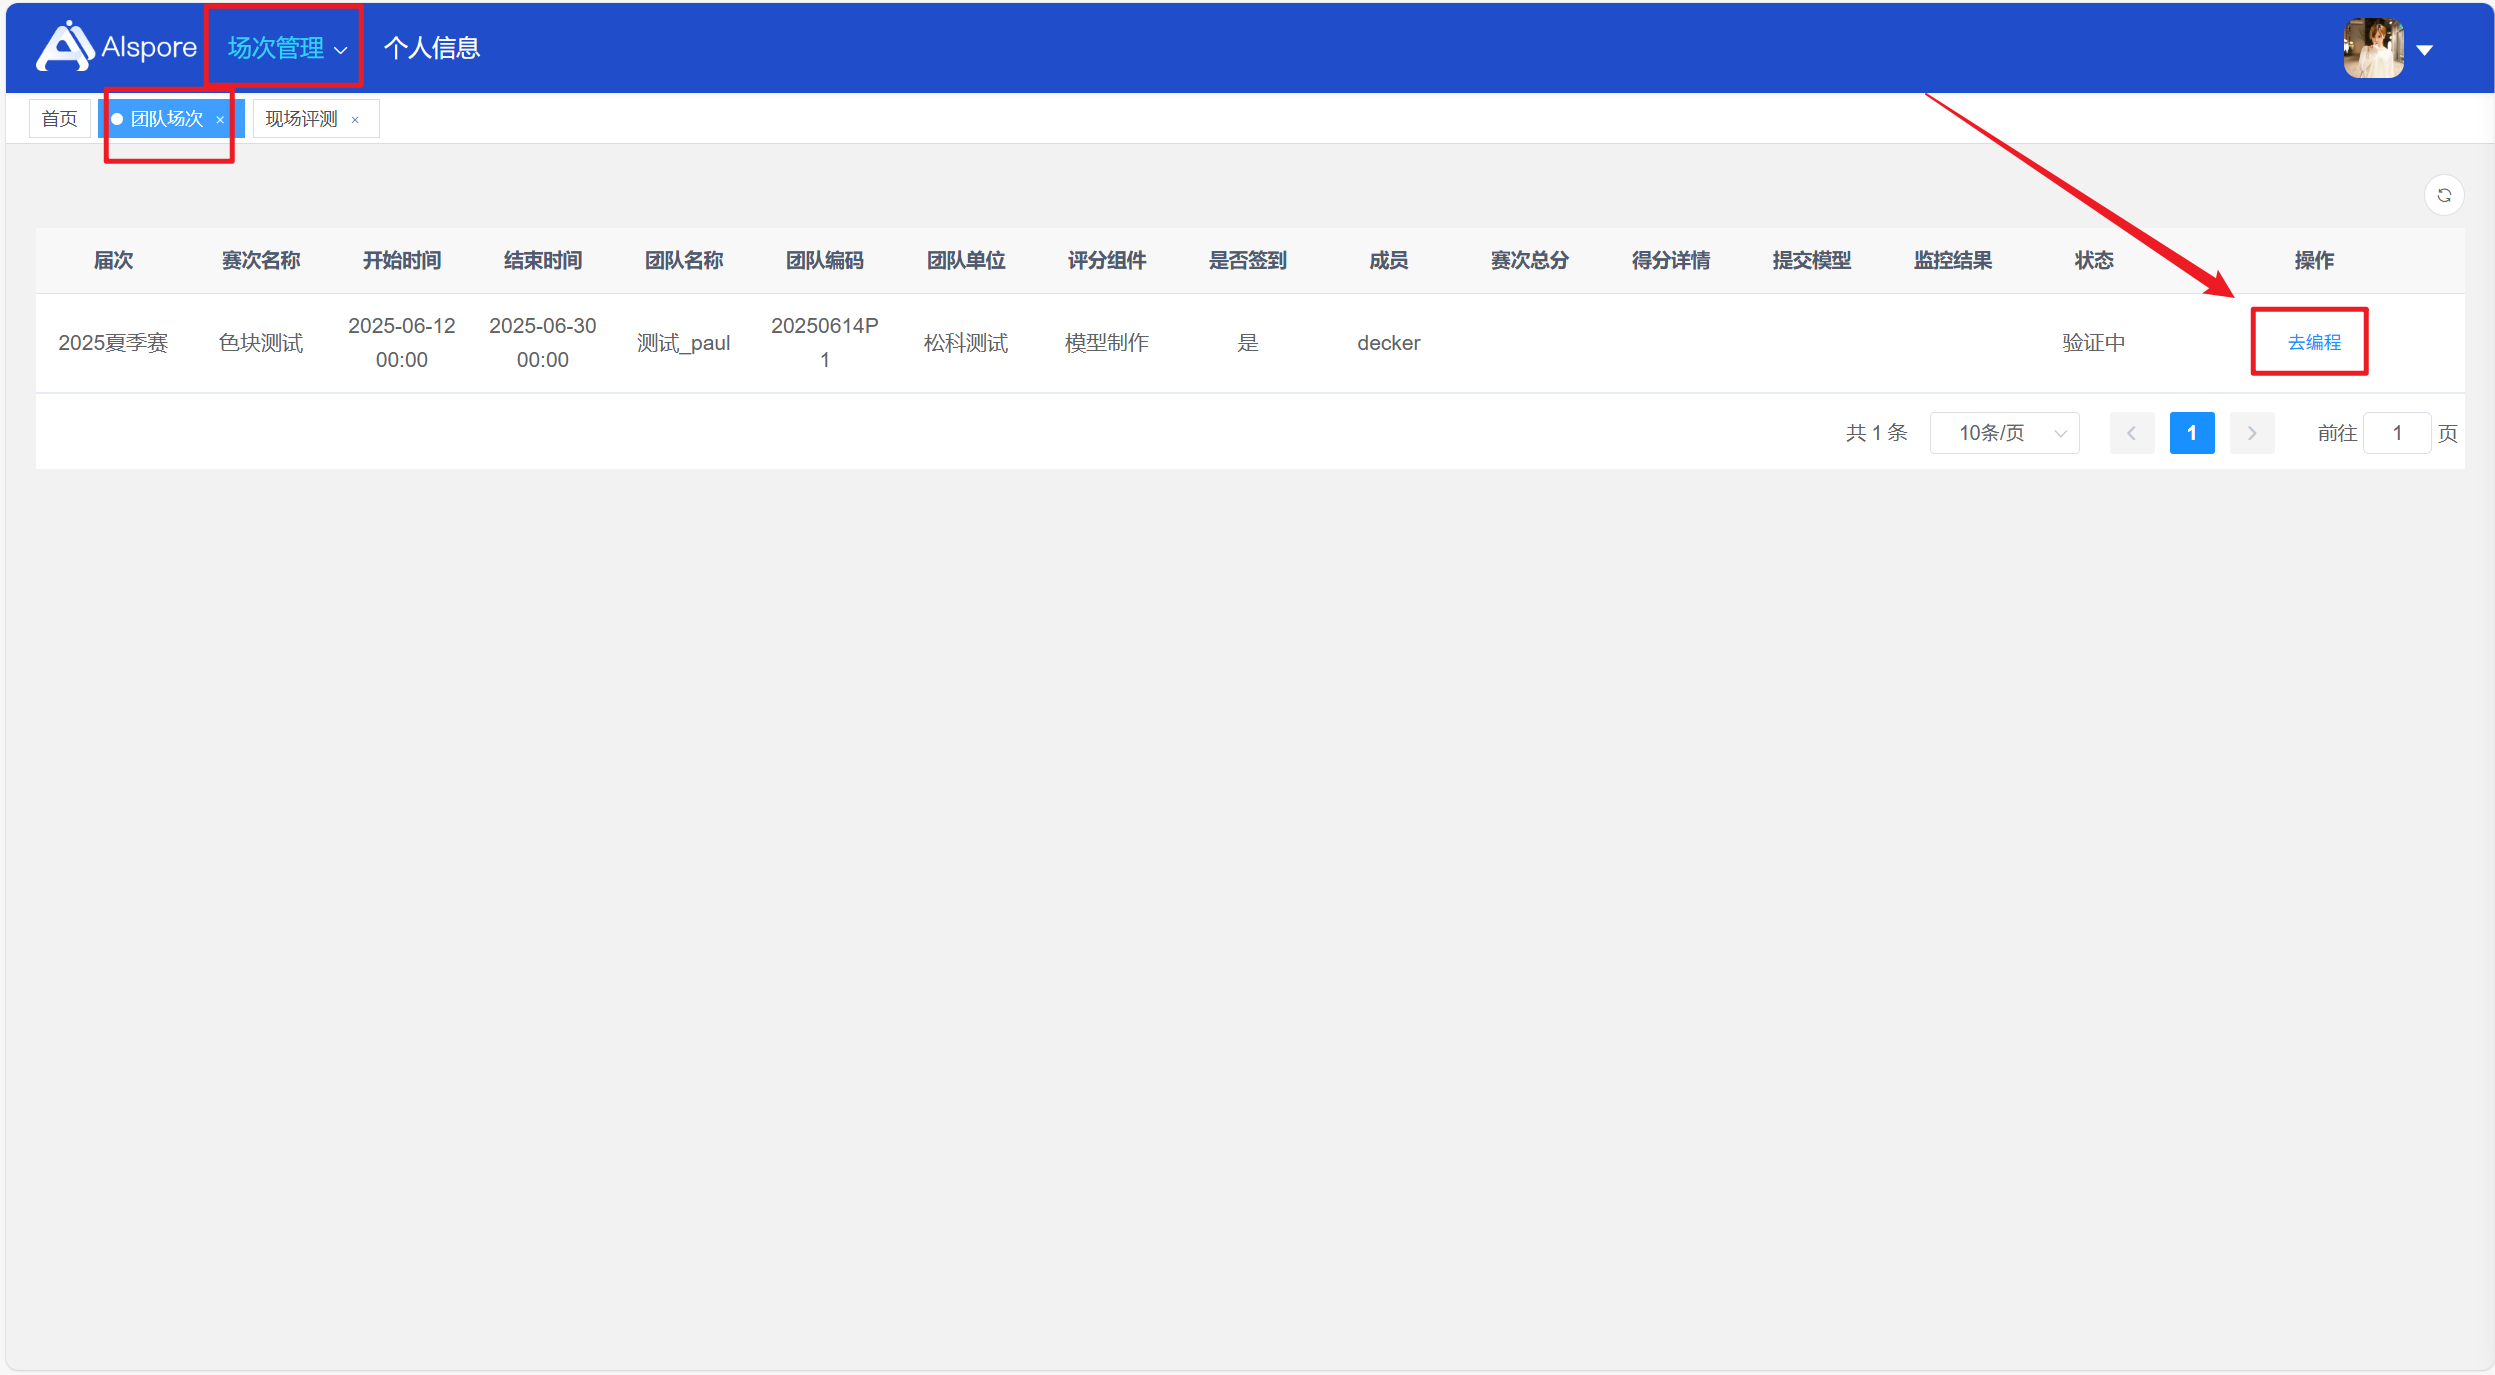Click the 2025夏季赛 row cell
2495x1375 pixels.
tap(113, 343)
